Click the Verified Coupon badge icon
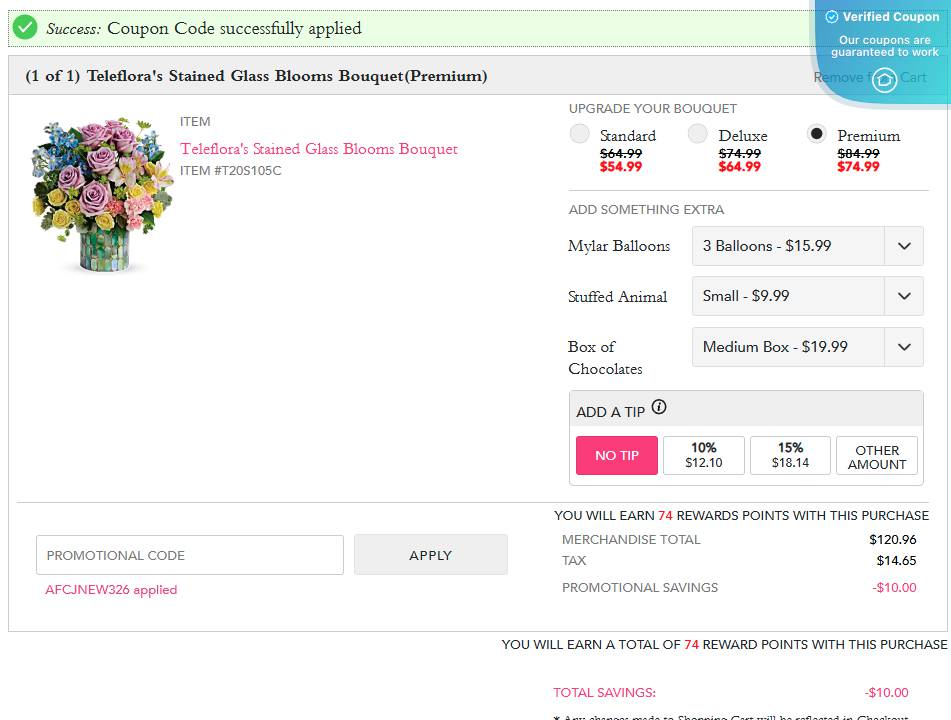 [x=831, y=16]
